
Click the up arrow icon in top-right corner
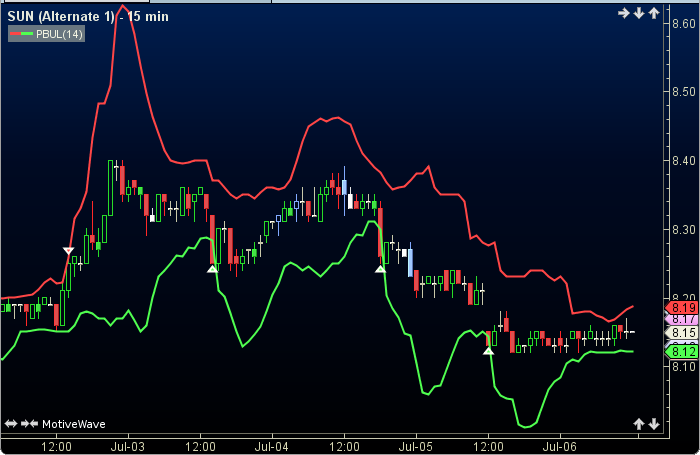pos(654,13)
